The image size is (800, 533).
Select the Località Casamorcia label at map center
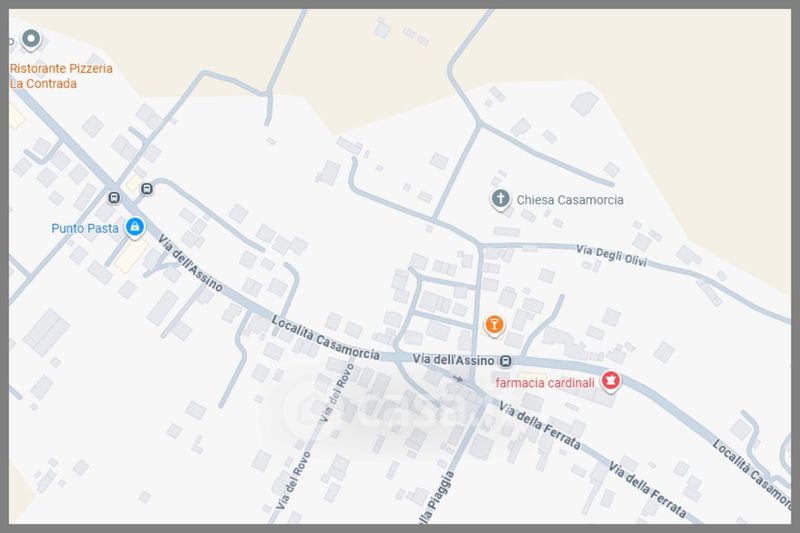coord(327,337)
